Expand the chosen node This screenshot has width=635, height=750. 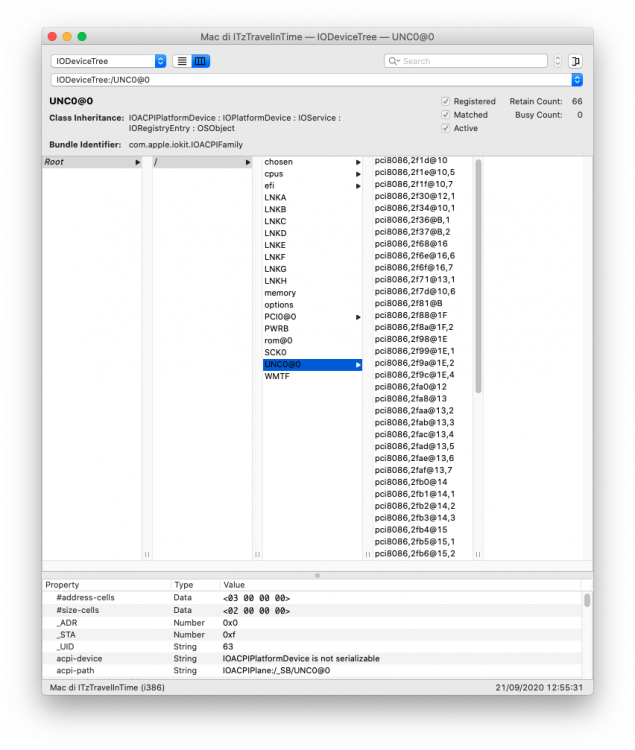(x=358, y=162)
